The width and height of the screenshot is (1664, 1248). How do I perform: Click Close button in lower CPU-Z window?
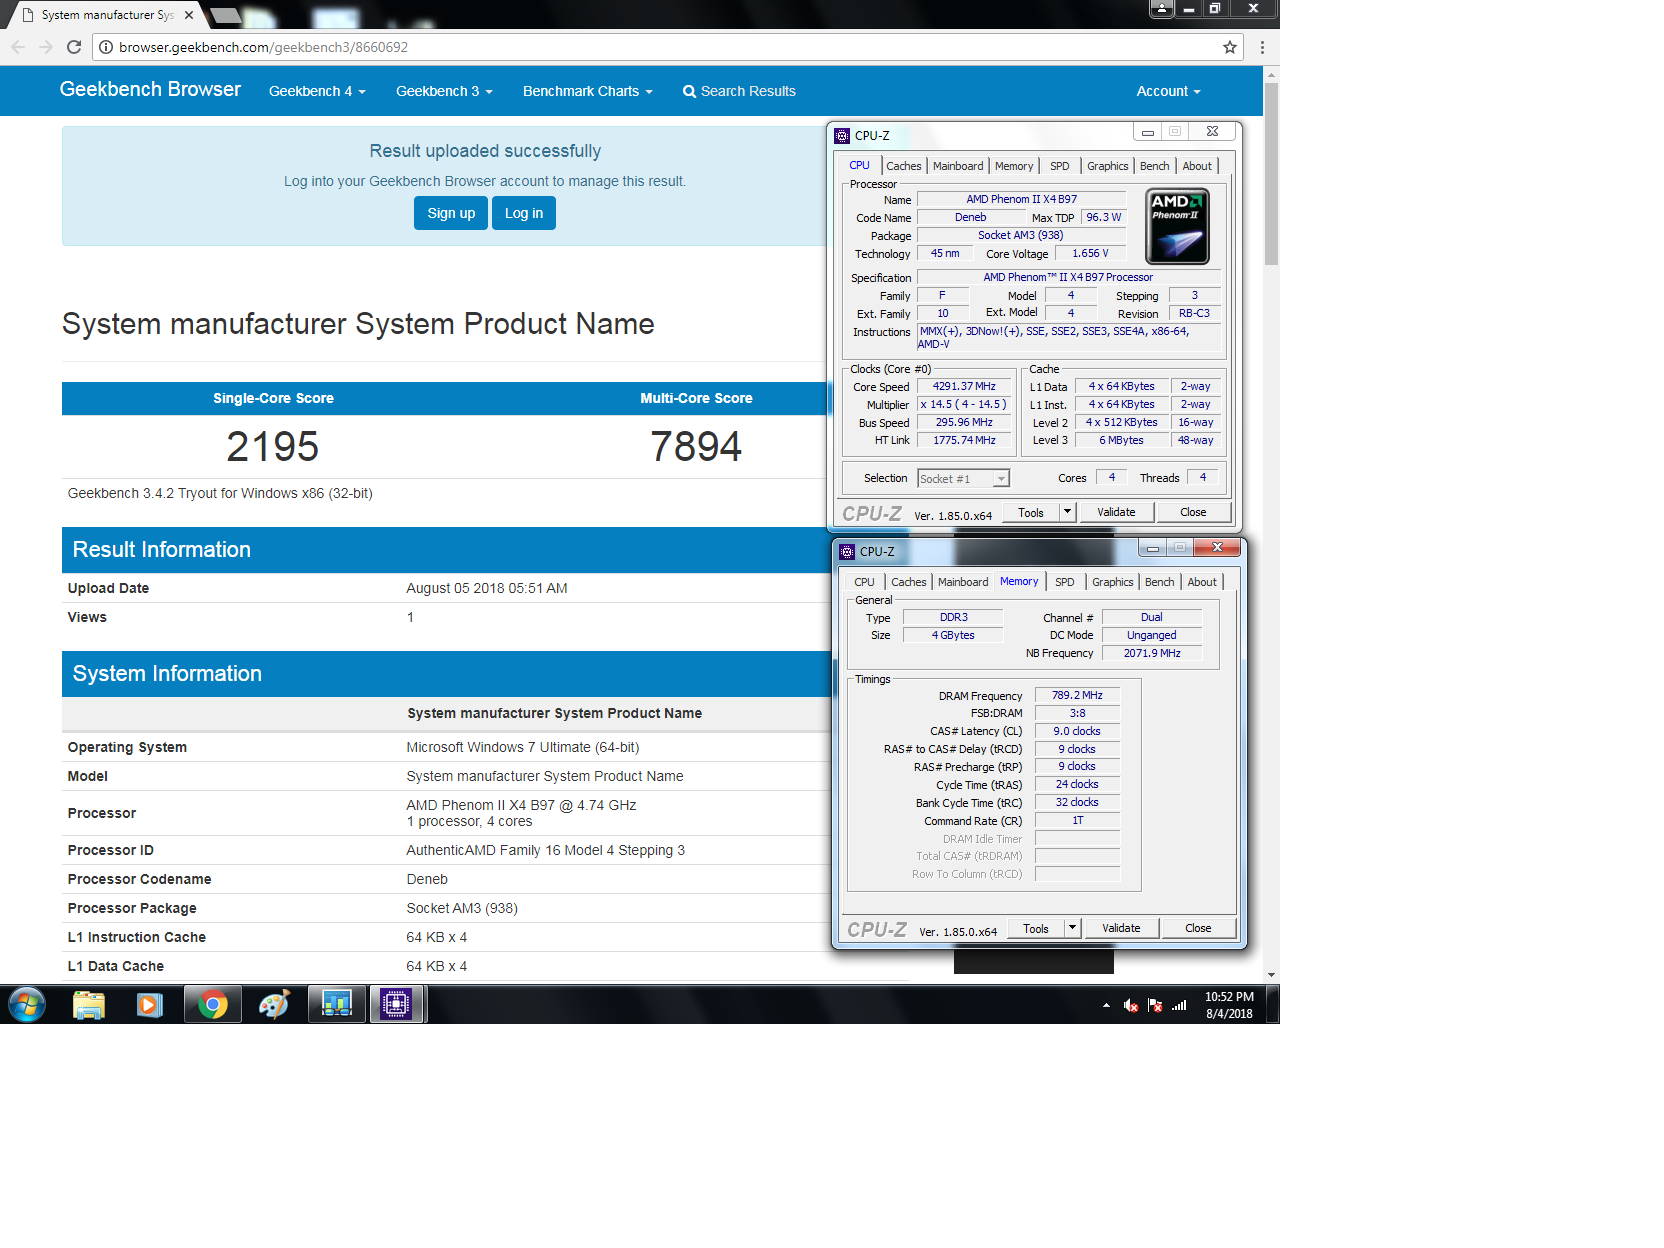point(1198,928)
